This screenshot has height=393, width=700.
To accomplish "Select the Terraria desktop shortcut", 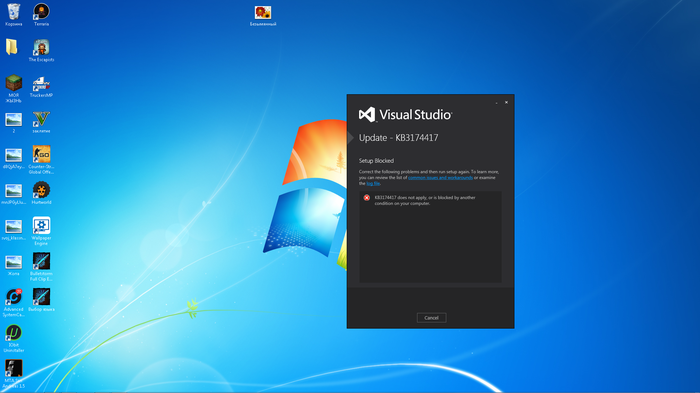I will pos(41,15).
